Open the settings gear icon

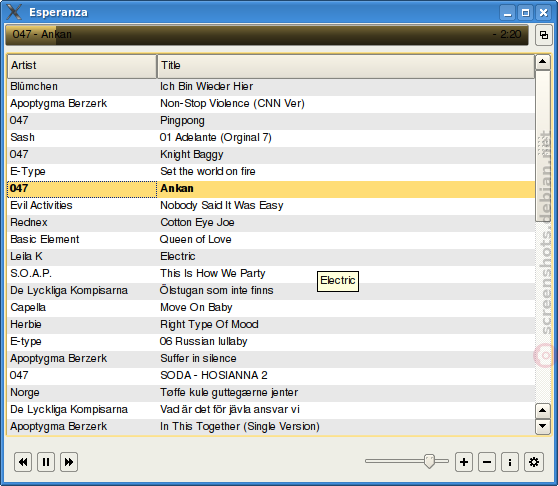533,462
